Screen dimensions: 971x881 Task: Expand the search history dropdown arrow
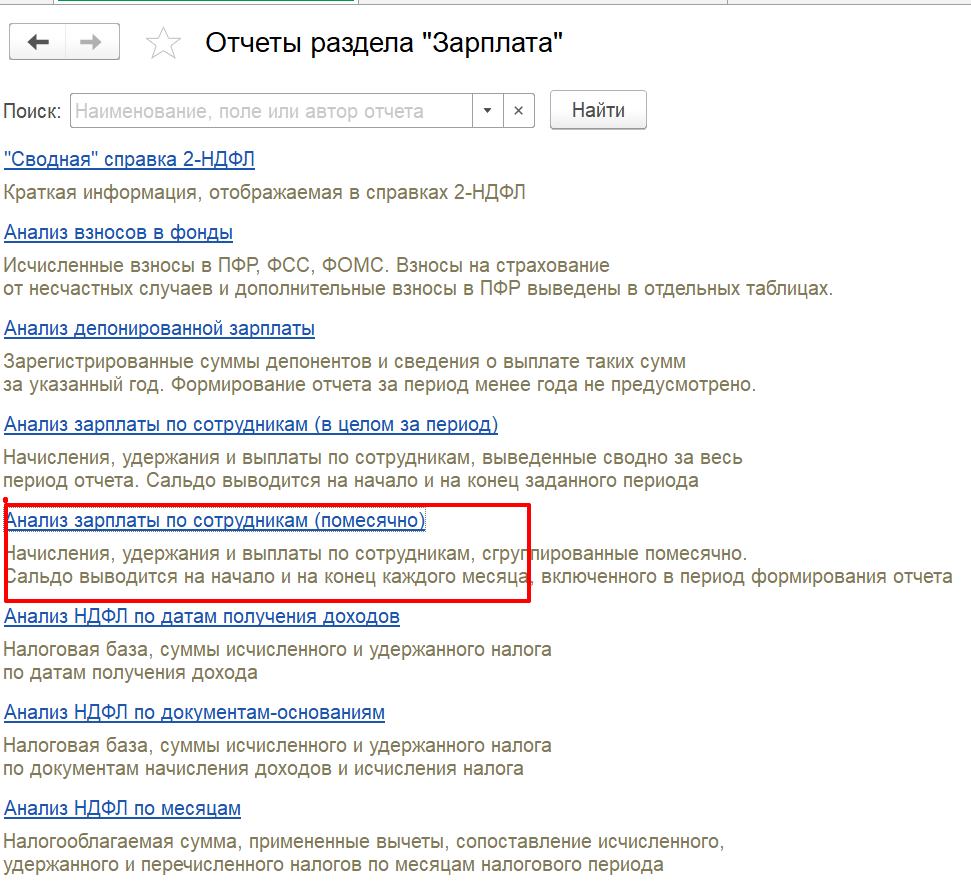click(x=487, y=111)
